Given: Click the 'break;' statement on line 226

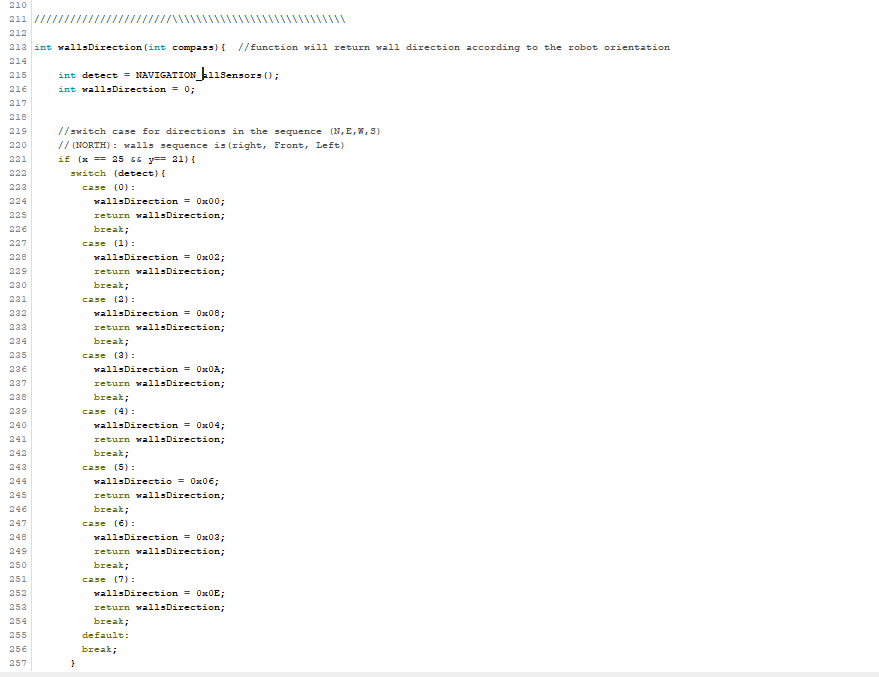Looking at the screenshot, I should pyautogui.click(x=111, y=230).
